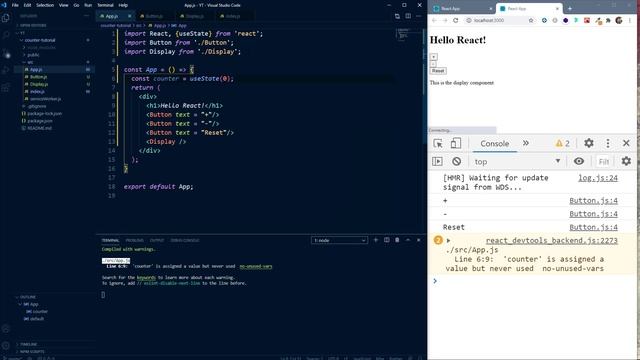Click the split editor icon
640x360 pixels.
(408, 16)
